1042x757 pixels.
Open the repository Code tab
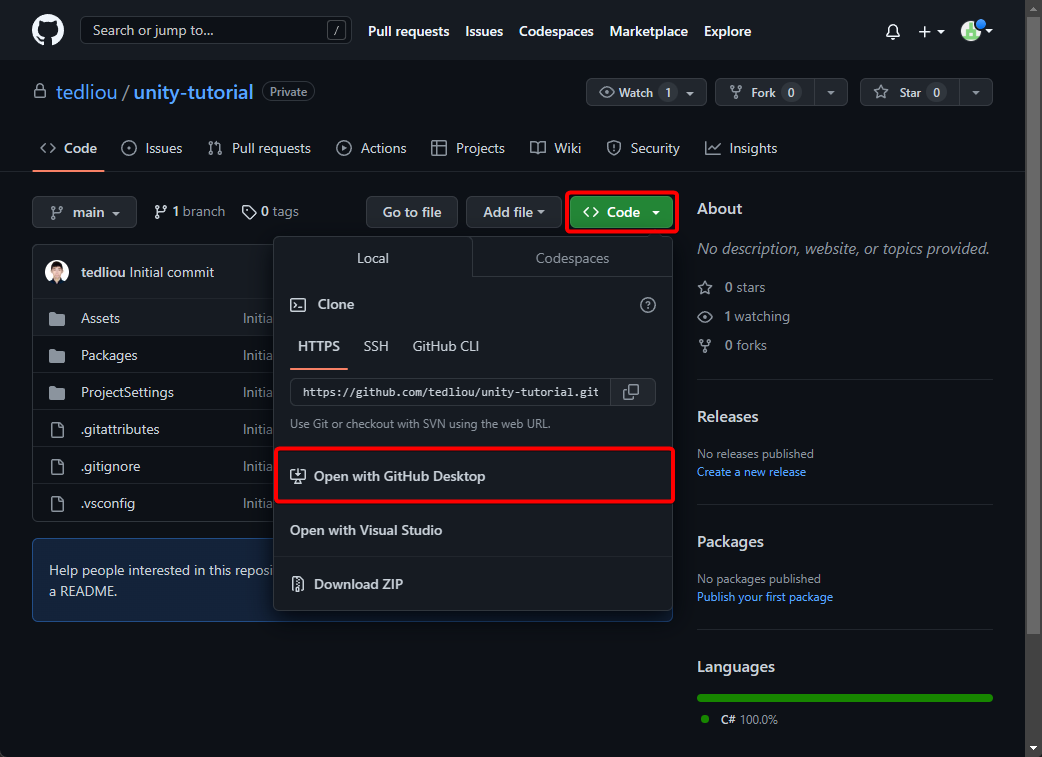pyautogui.click(x=68, y=148)
